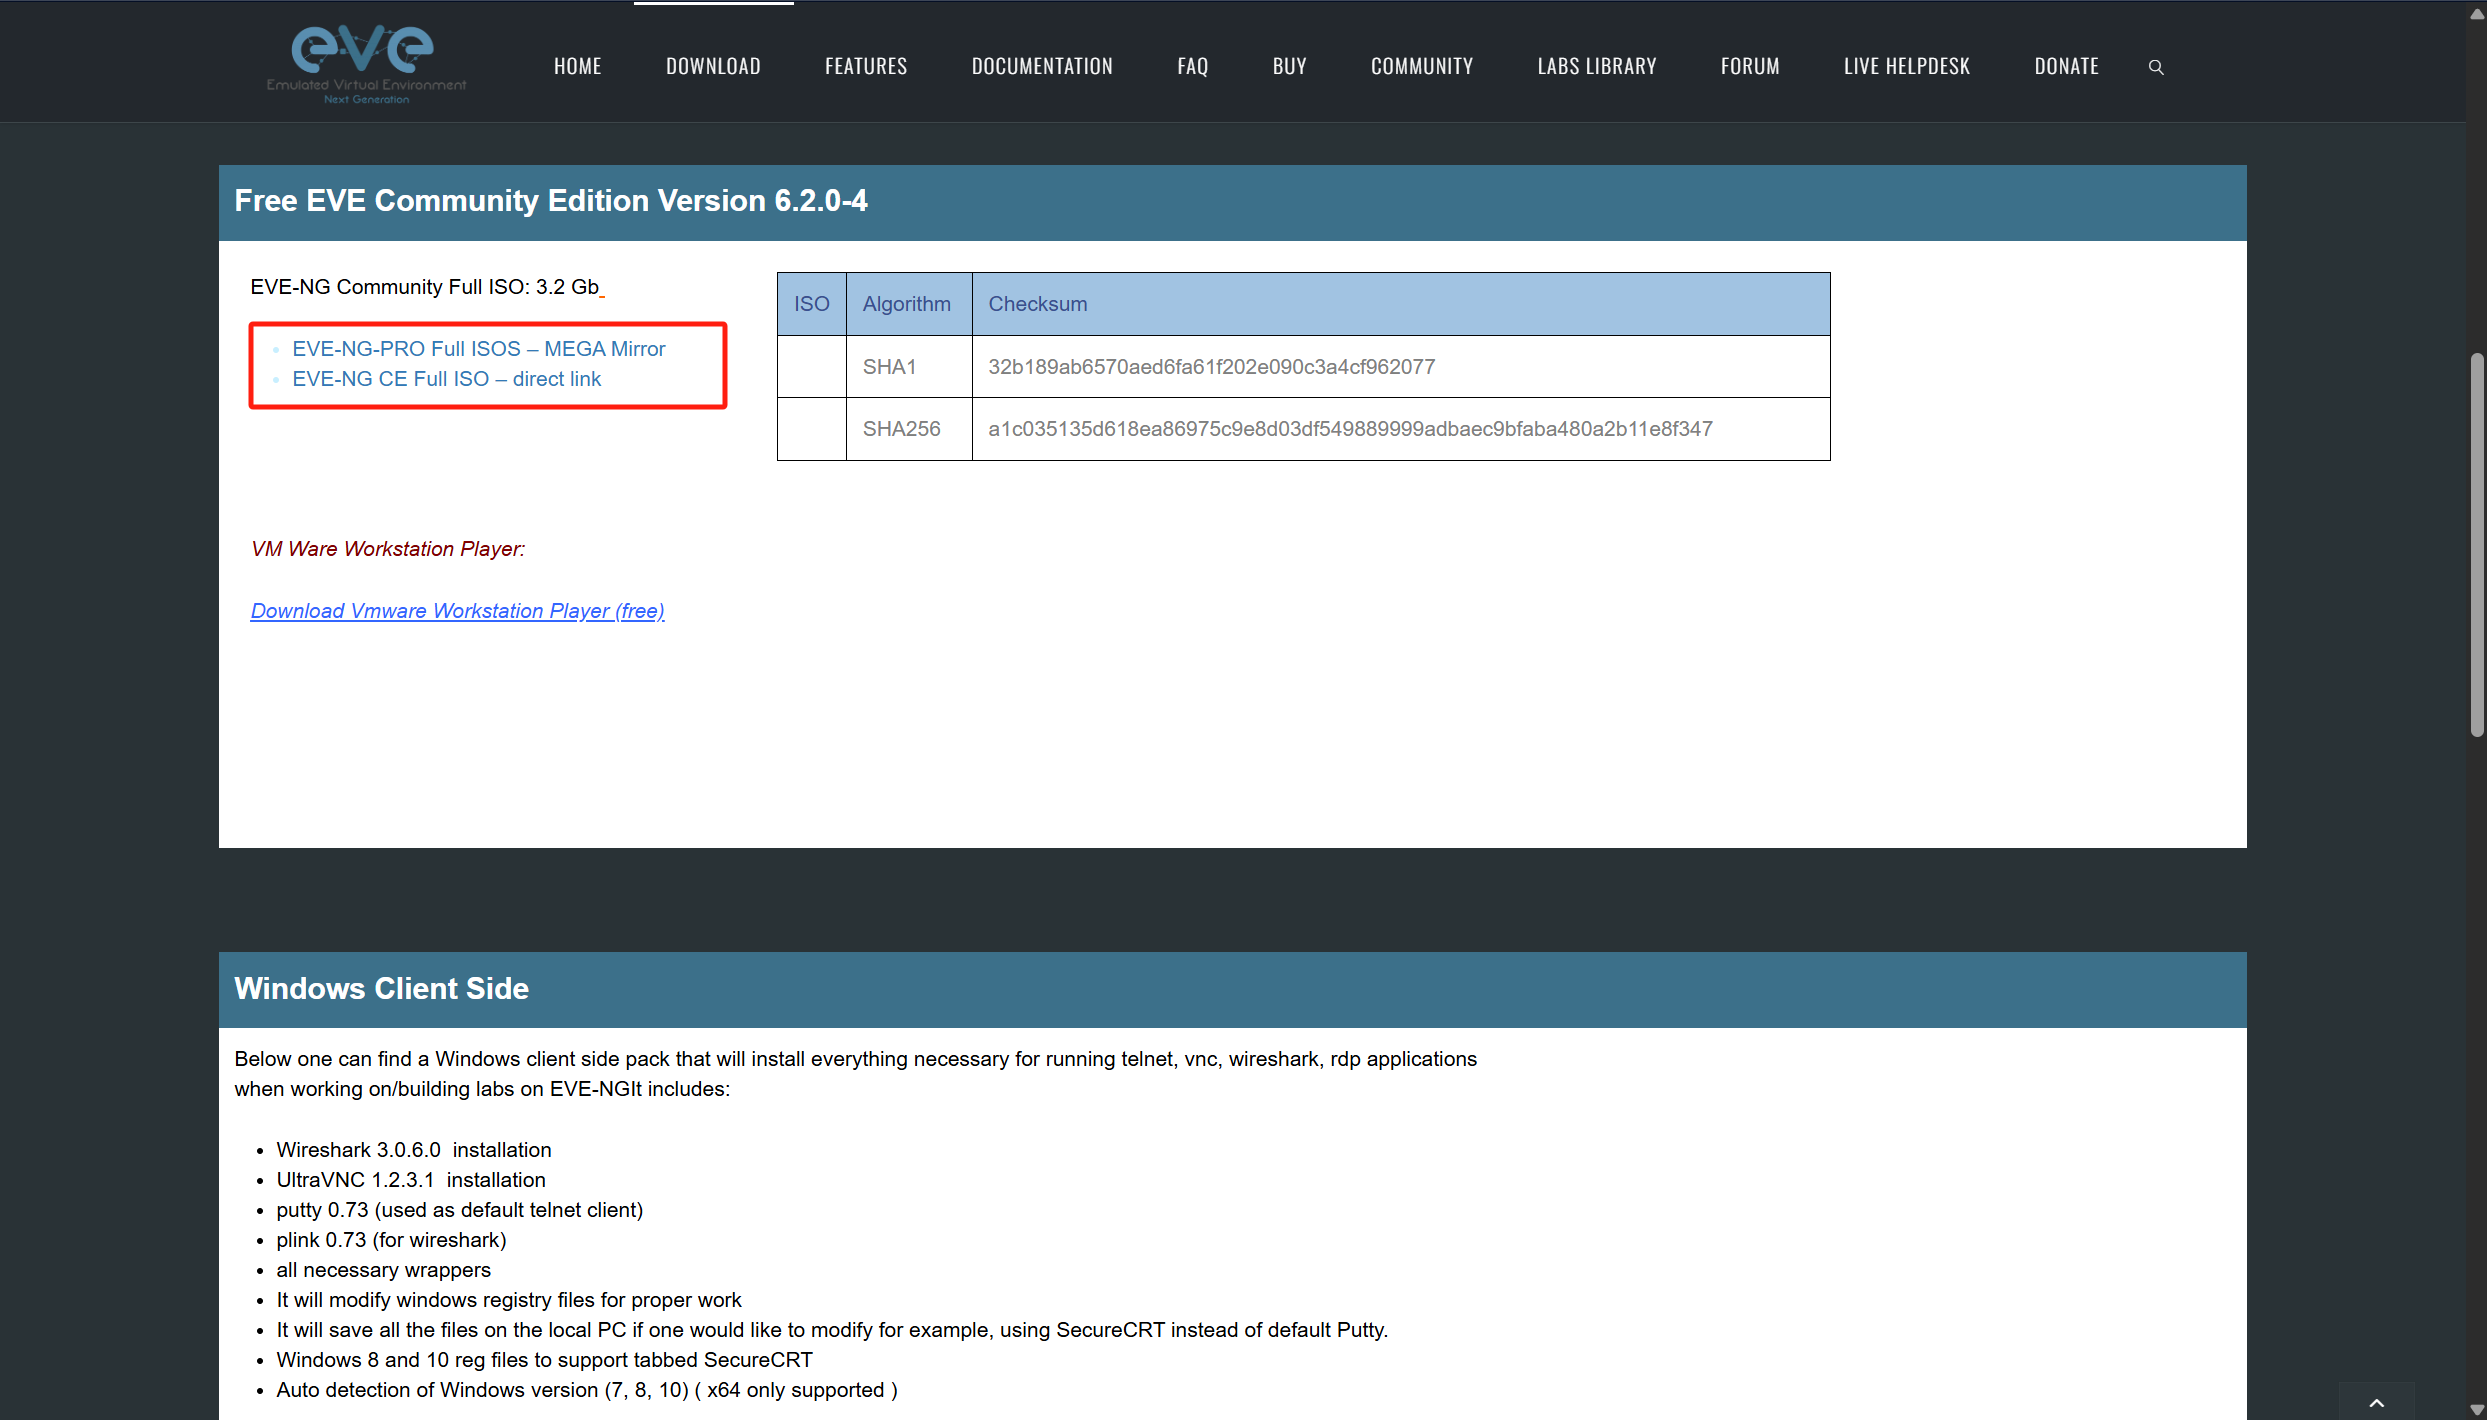Image resolution: width=2487 pixels, height=1420 pixels.
Task: Open Download Vmware Workstation Player (free) link
Action: (457, 611)
